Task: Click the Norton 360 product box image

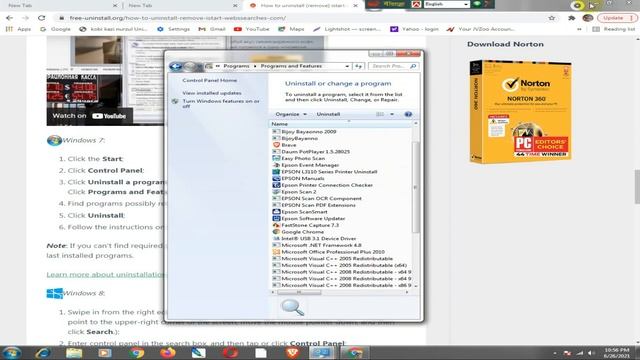Action: pyautogui.click(x=520, y=111)
